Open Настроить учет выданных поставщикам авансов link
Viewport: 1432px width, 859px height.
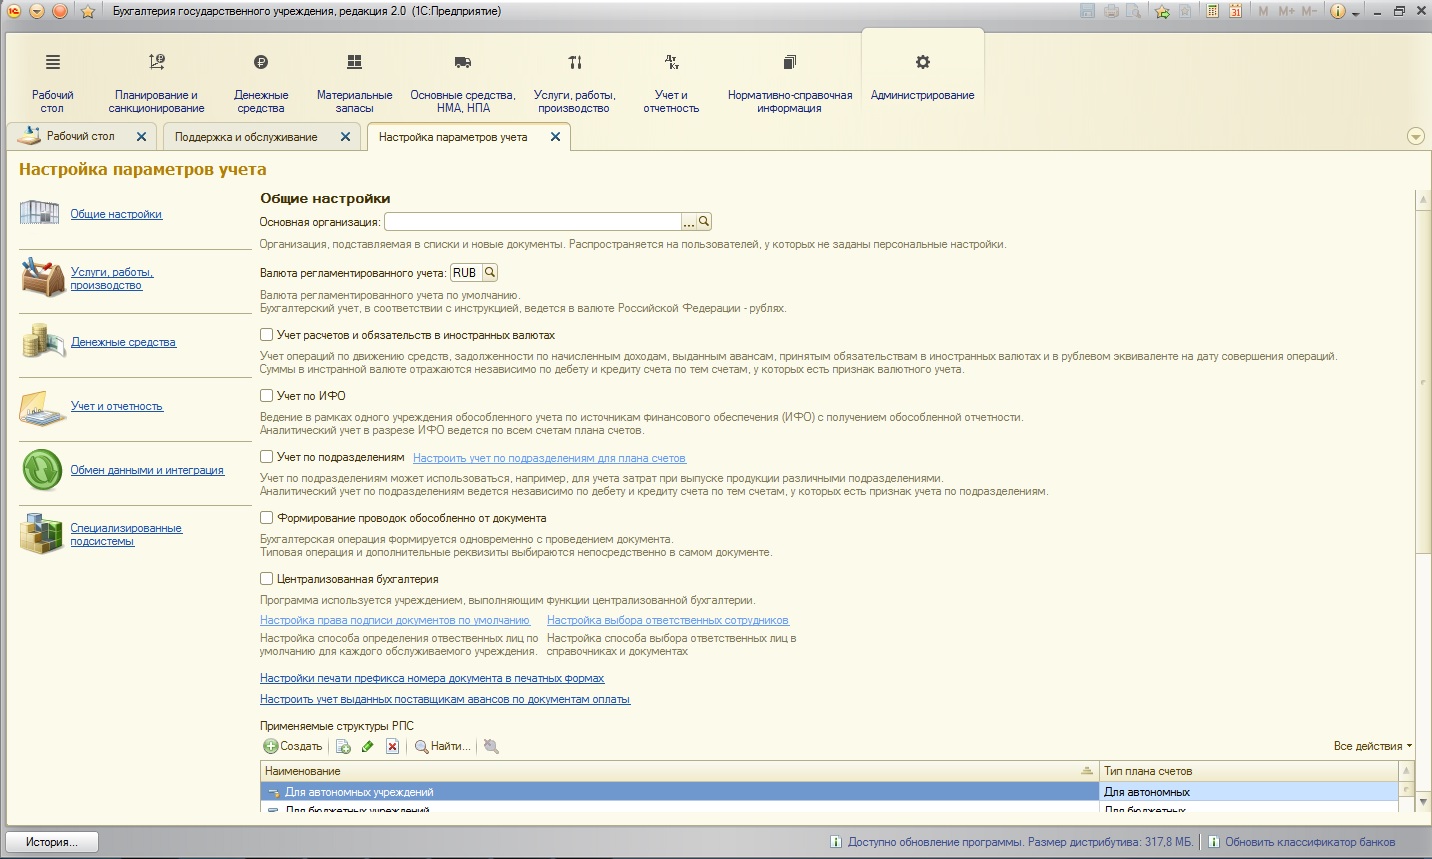(445, 699)
